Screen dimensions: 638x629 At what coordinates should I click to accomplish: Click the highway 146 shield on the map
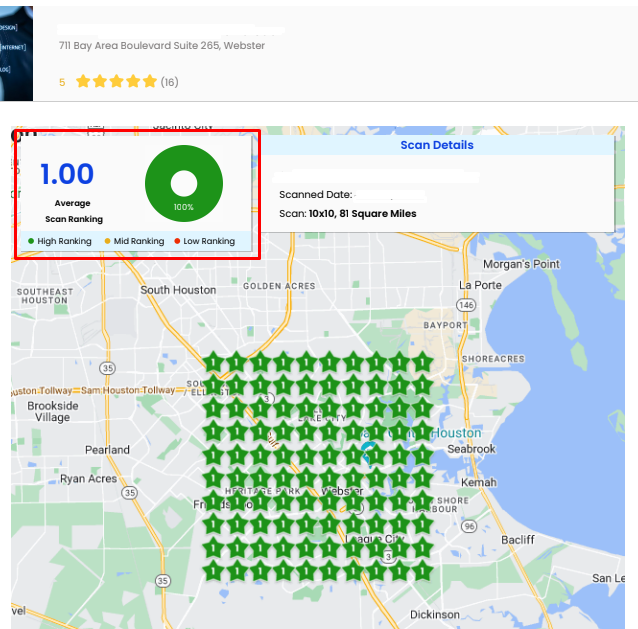(466, 305)
